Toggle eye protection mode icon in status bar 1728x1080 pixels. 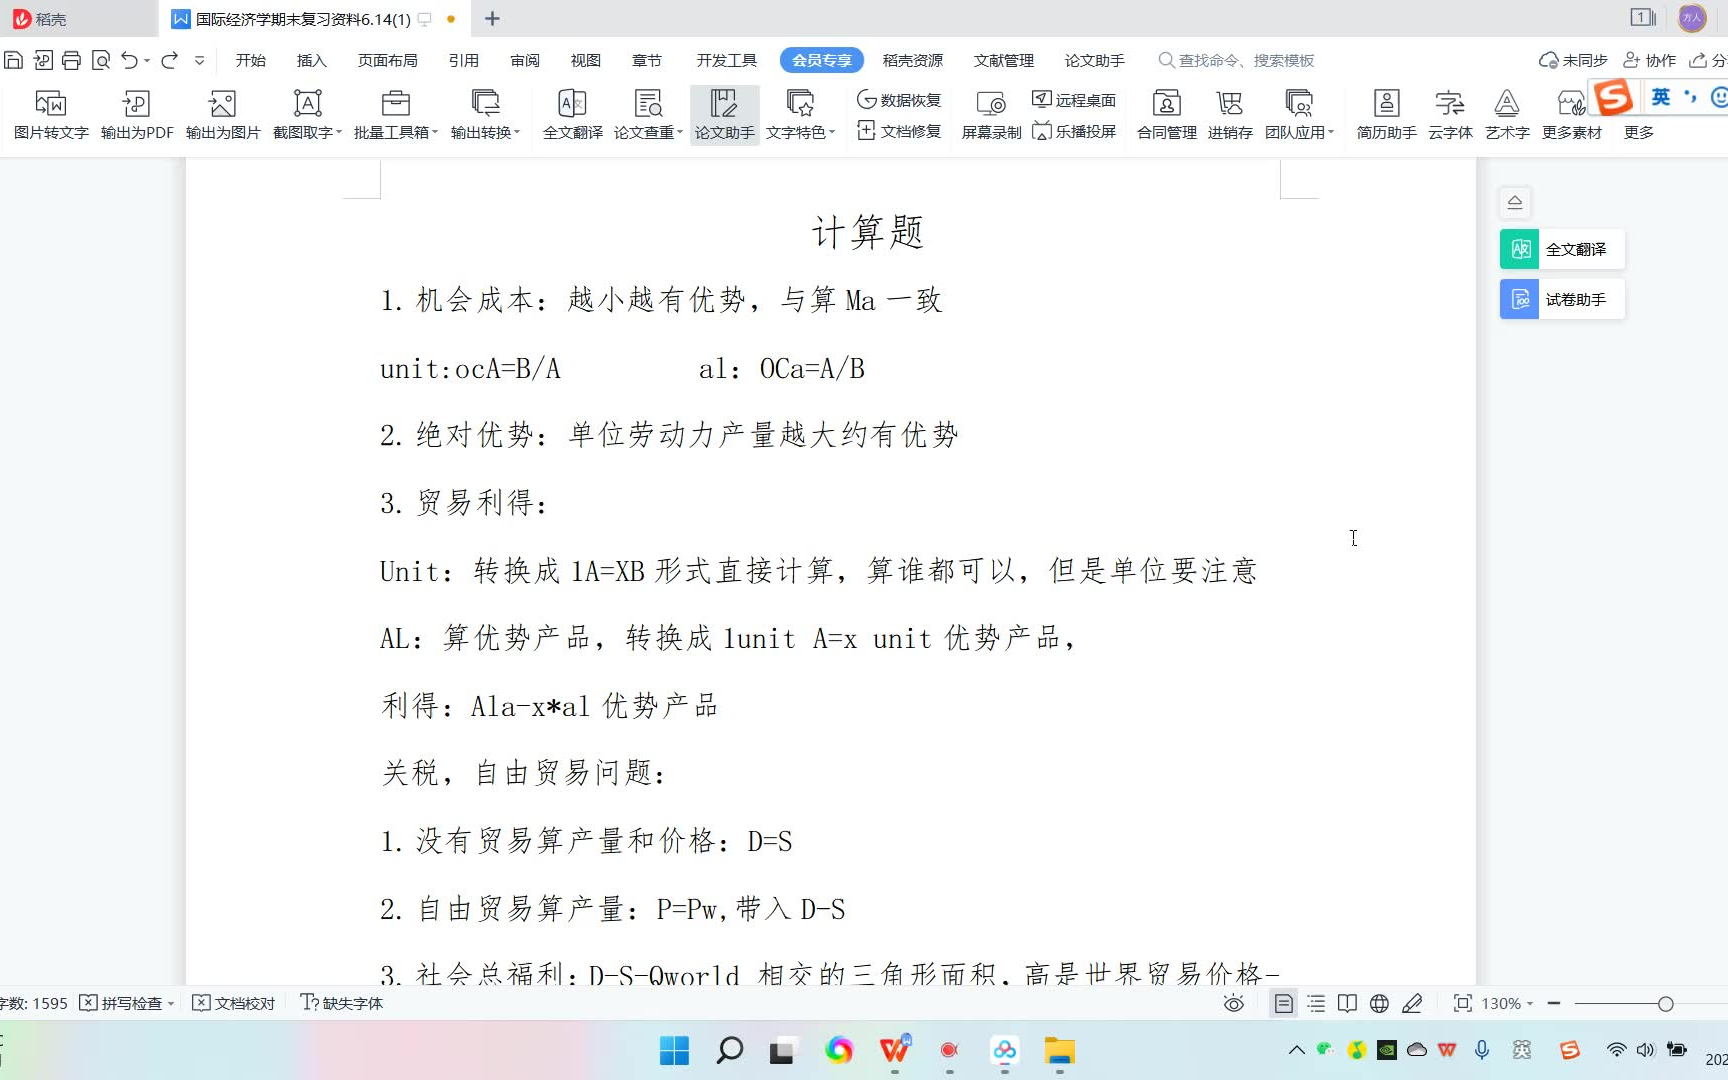click(x=1234, y=1003)
